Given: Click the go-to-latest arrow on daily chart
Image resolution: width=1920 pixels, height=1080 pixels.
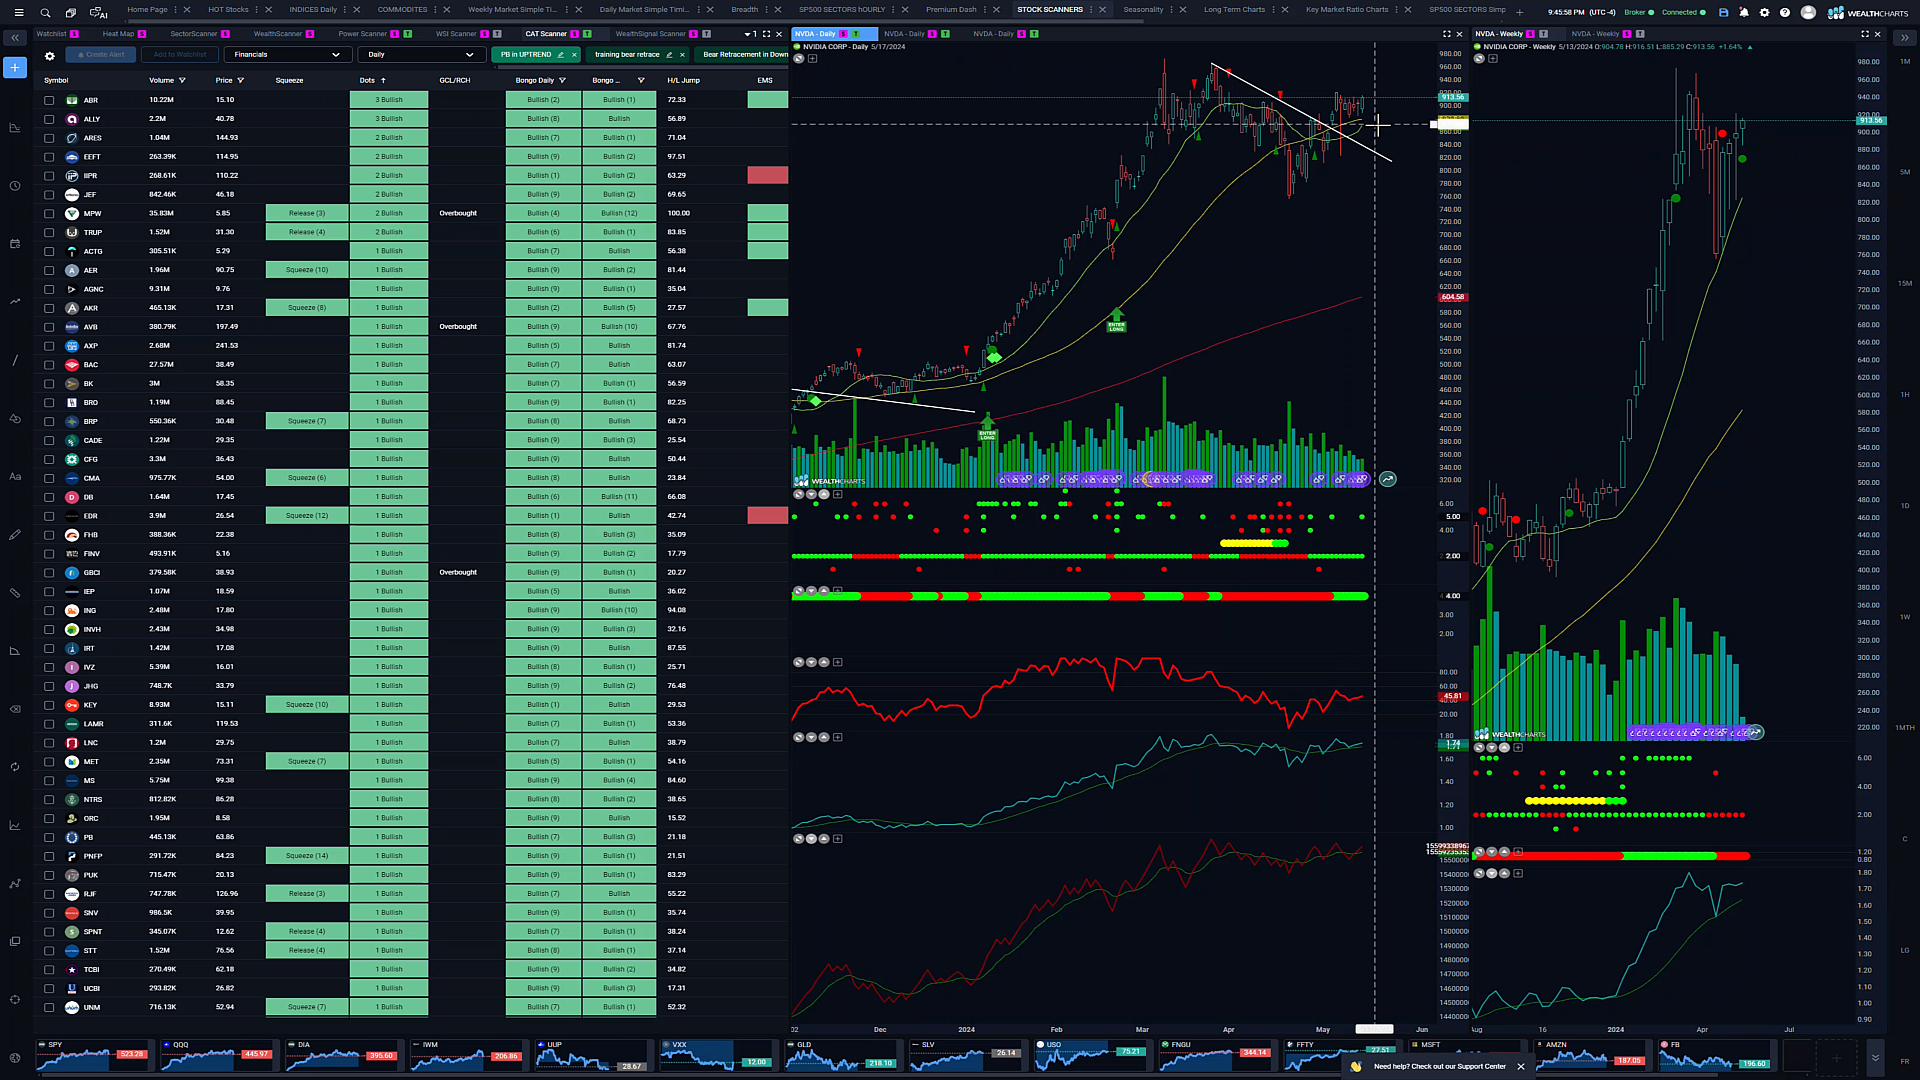Looking at the screenshot, I should pyautogui.click(x=1388, y=480).
